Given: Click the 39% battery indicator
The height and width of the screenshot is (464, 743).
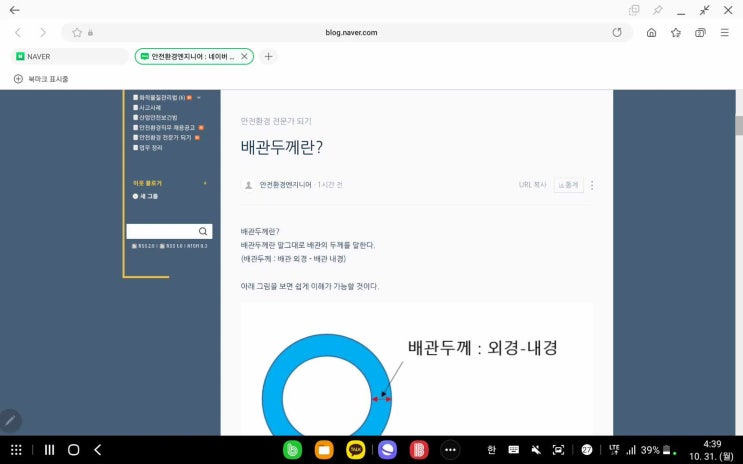Looking at the screenshot, I should tap(655, 450).
